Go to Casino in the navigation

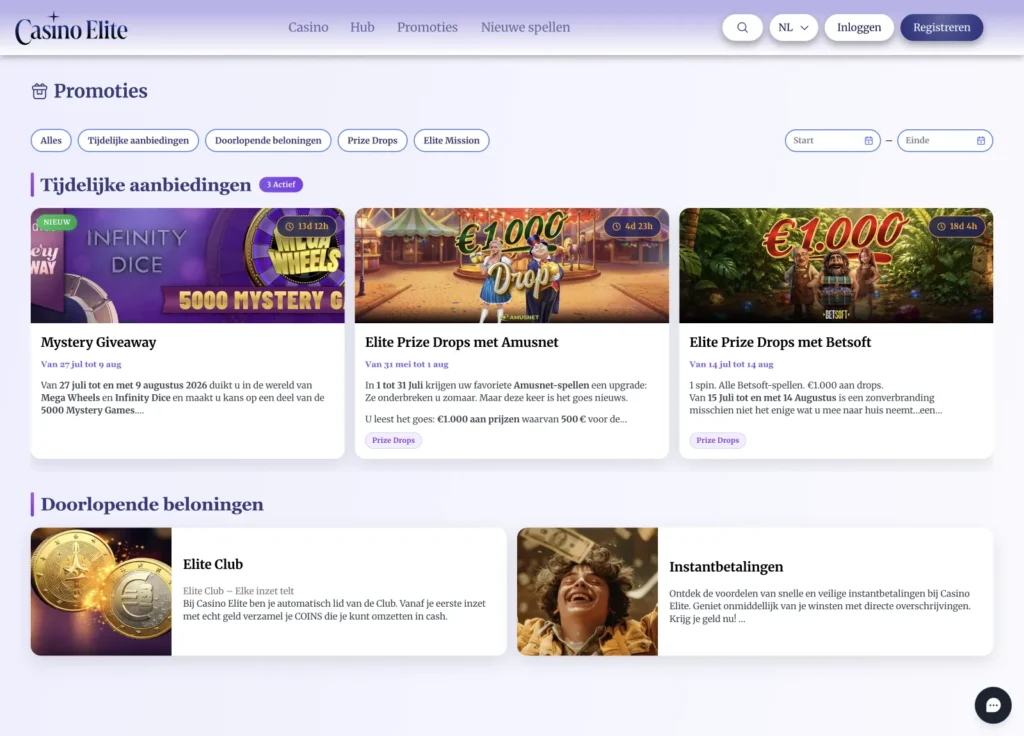pyautogui.click(x=308, y=27)
